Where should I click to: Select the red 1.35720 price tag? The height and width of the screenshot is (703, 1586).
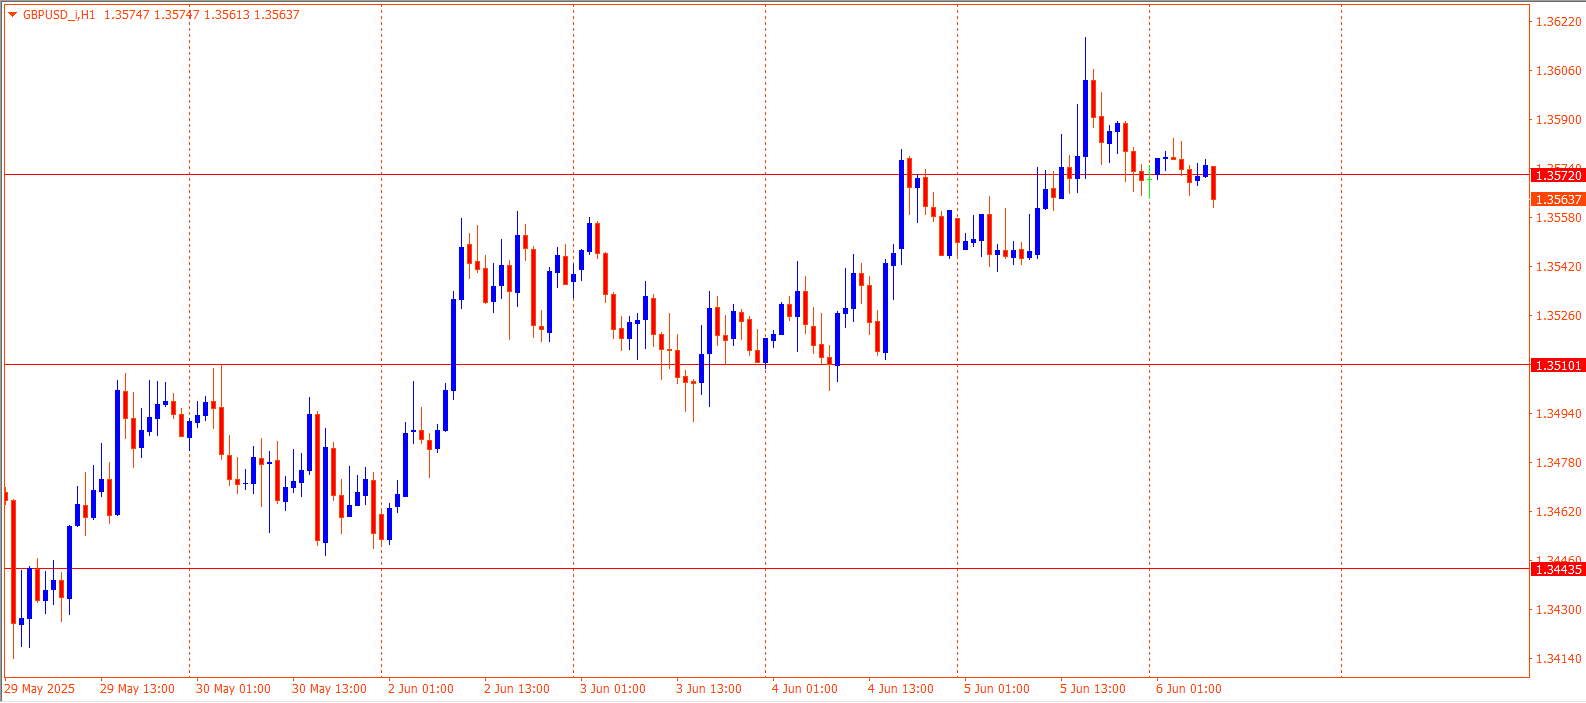(x=1558, y=176)
